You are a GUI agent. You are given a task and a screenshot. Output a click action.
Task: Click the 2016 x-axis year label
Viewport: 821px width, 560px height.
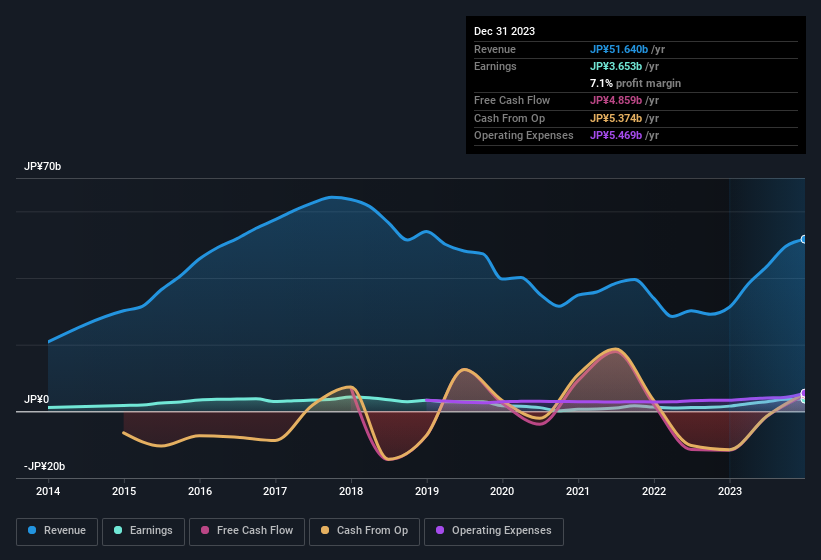pyautogui.click(x=200, y=491)
